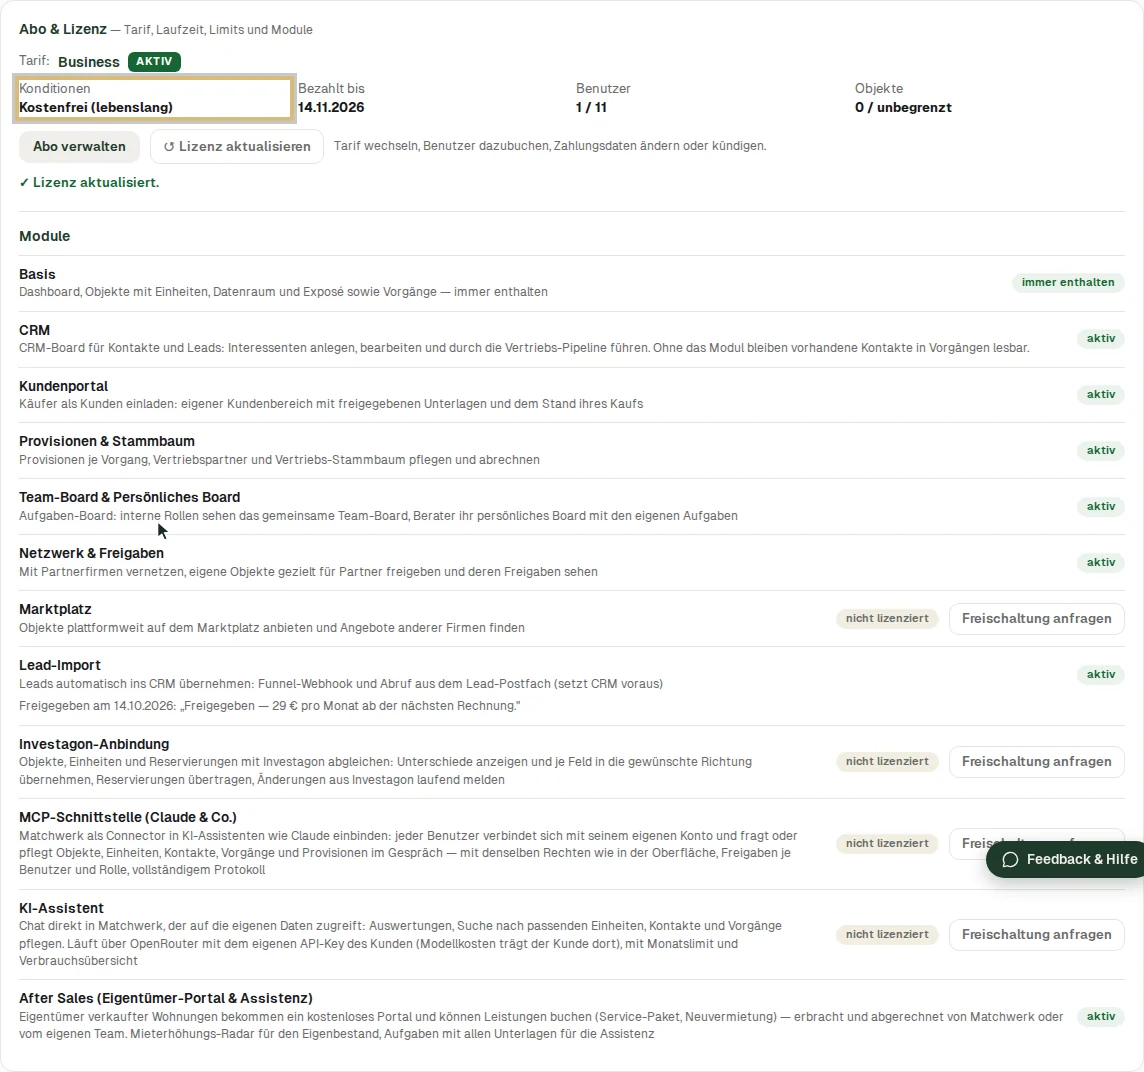This screenshot has width=1144, height=1072.
Task: Click the "nicht lizenziert" badge for MCP-Schnittstelle
Action: pyautogui.click(x=887, y=844)
